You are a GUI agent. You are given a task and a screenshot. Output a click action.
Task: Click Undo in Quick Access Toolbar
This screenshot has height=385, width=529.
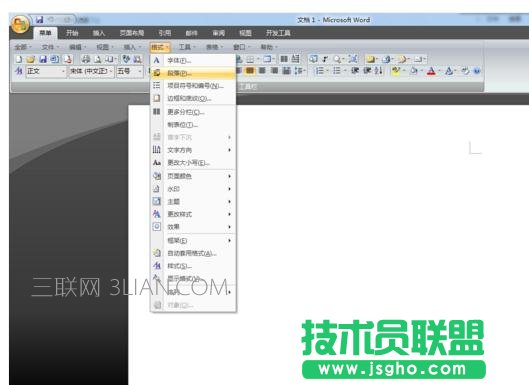point(51,20)
